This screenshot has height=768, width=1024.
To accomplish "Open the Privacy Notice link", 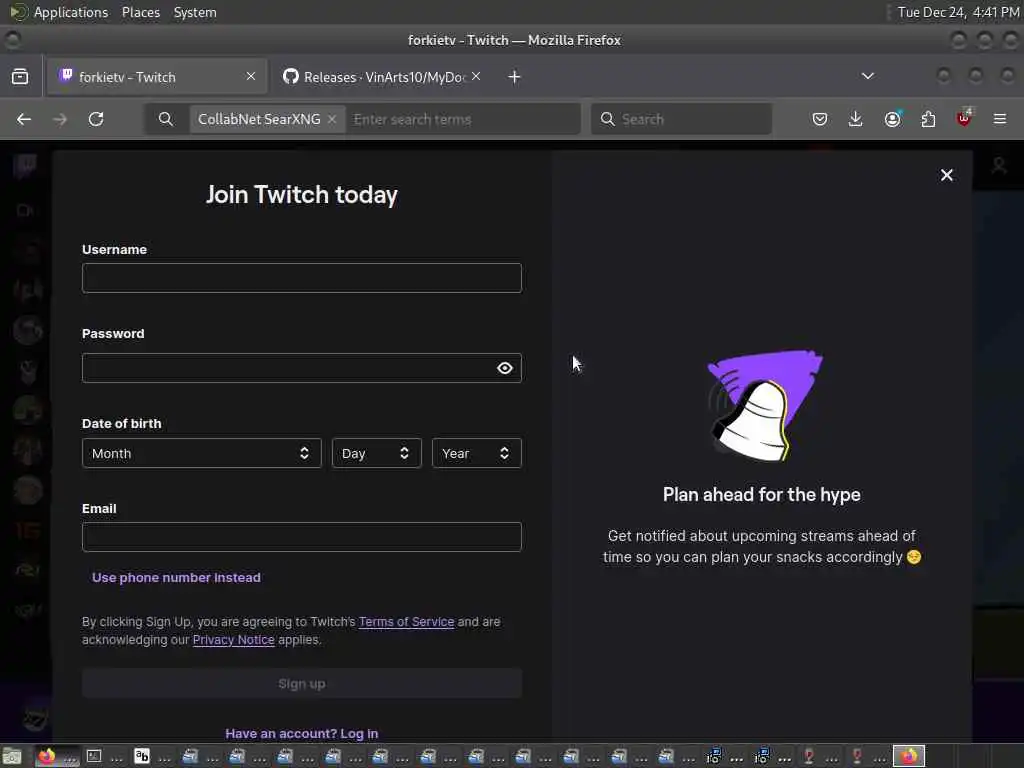I will (x=233, y=640).
